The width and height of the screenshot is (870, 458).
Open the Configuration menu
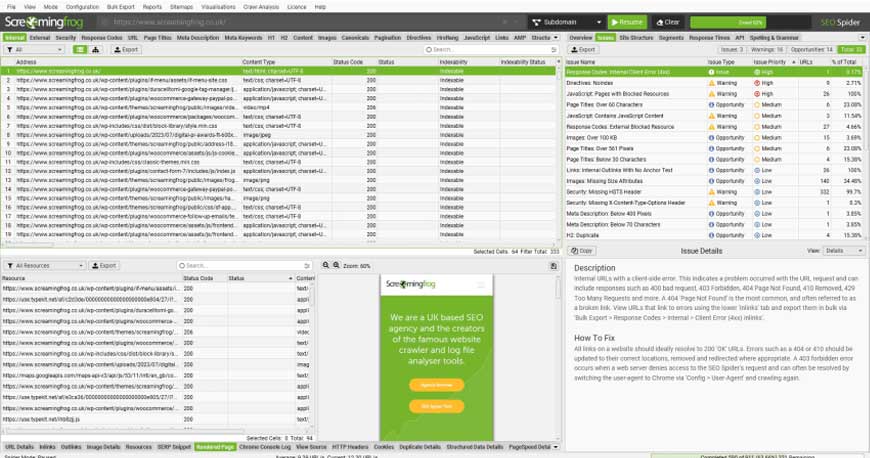pyautogui.click(x=82, y=7)
